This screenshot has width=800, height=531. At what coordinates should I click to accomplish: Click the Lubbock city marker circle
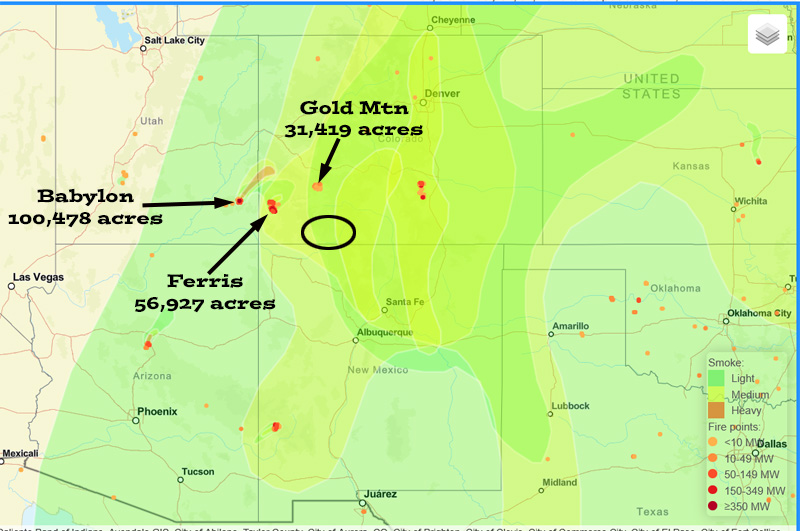click(x=550, y=414)
